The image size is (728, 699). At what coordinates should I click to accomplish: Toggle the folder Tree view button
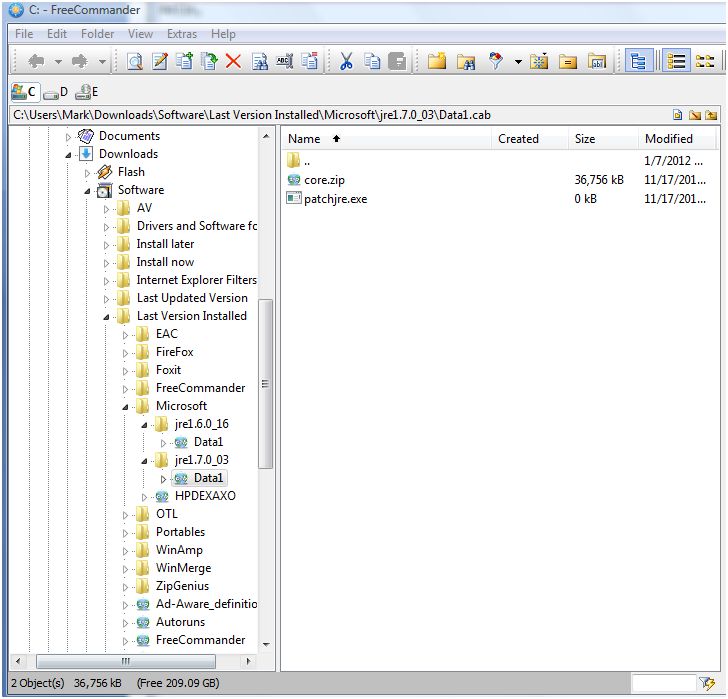639,61
